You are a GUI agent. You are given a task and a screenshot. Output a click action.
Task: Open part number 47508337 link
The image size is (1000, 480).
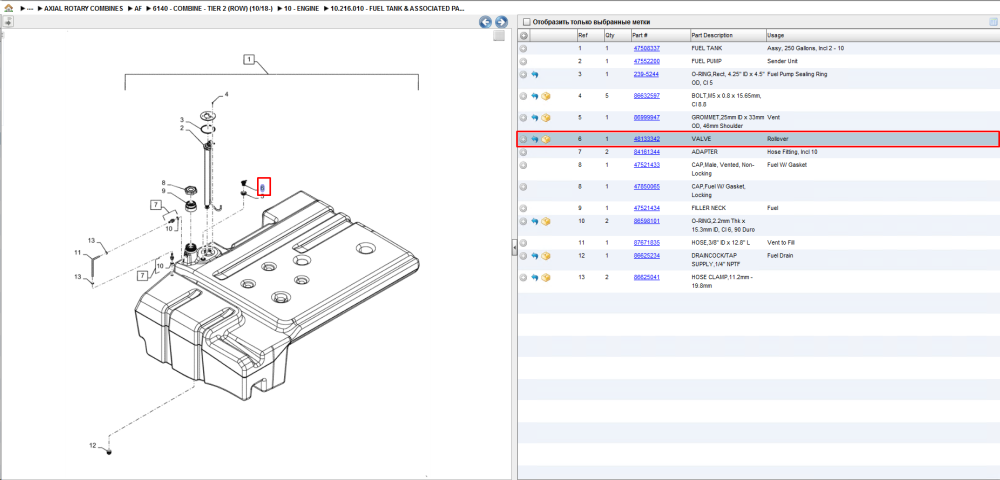pyautogui.click(x=647, y=48)
